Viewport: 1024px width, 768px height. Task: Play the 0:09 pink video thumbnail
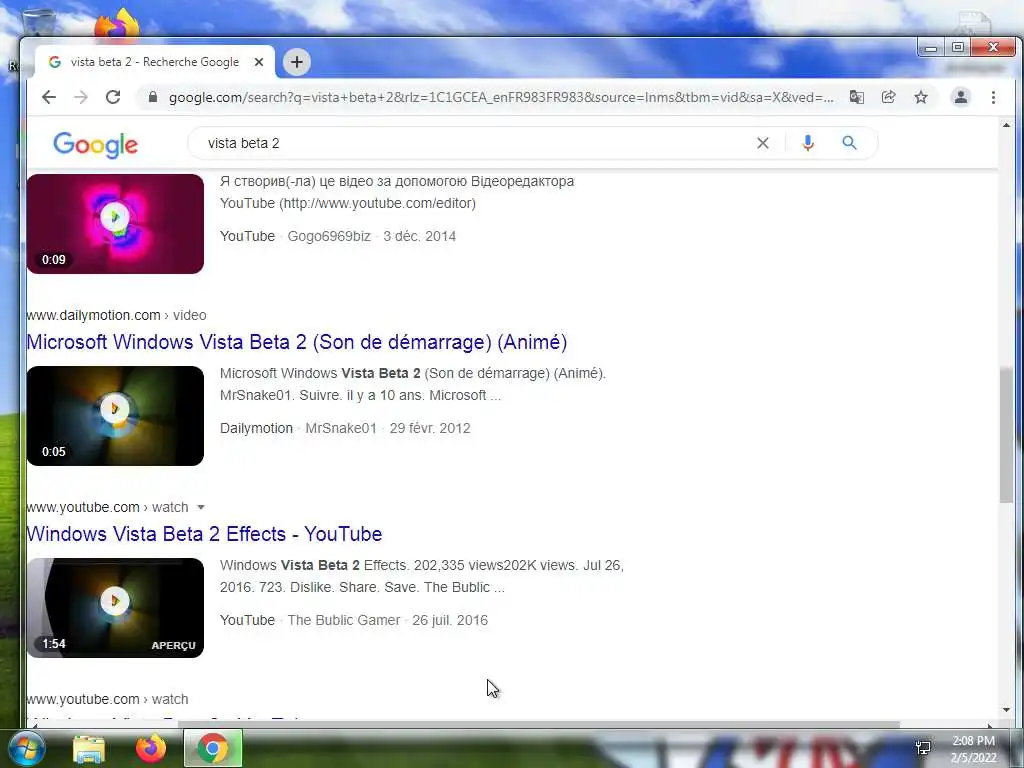[115, 223]
